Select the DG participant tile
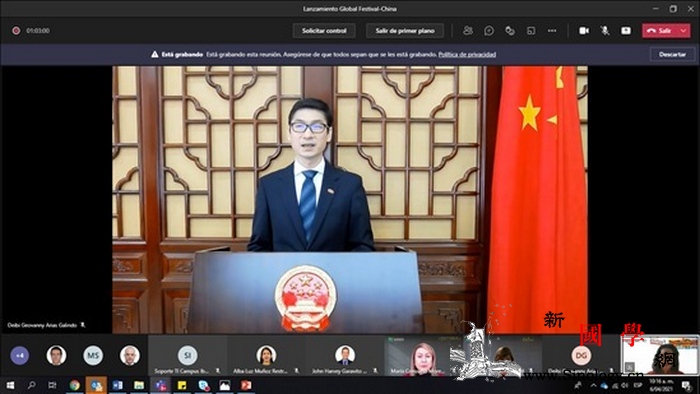700x394 pixels. tap(581, 356)
